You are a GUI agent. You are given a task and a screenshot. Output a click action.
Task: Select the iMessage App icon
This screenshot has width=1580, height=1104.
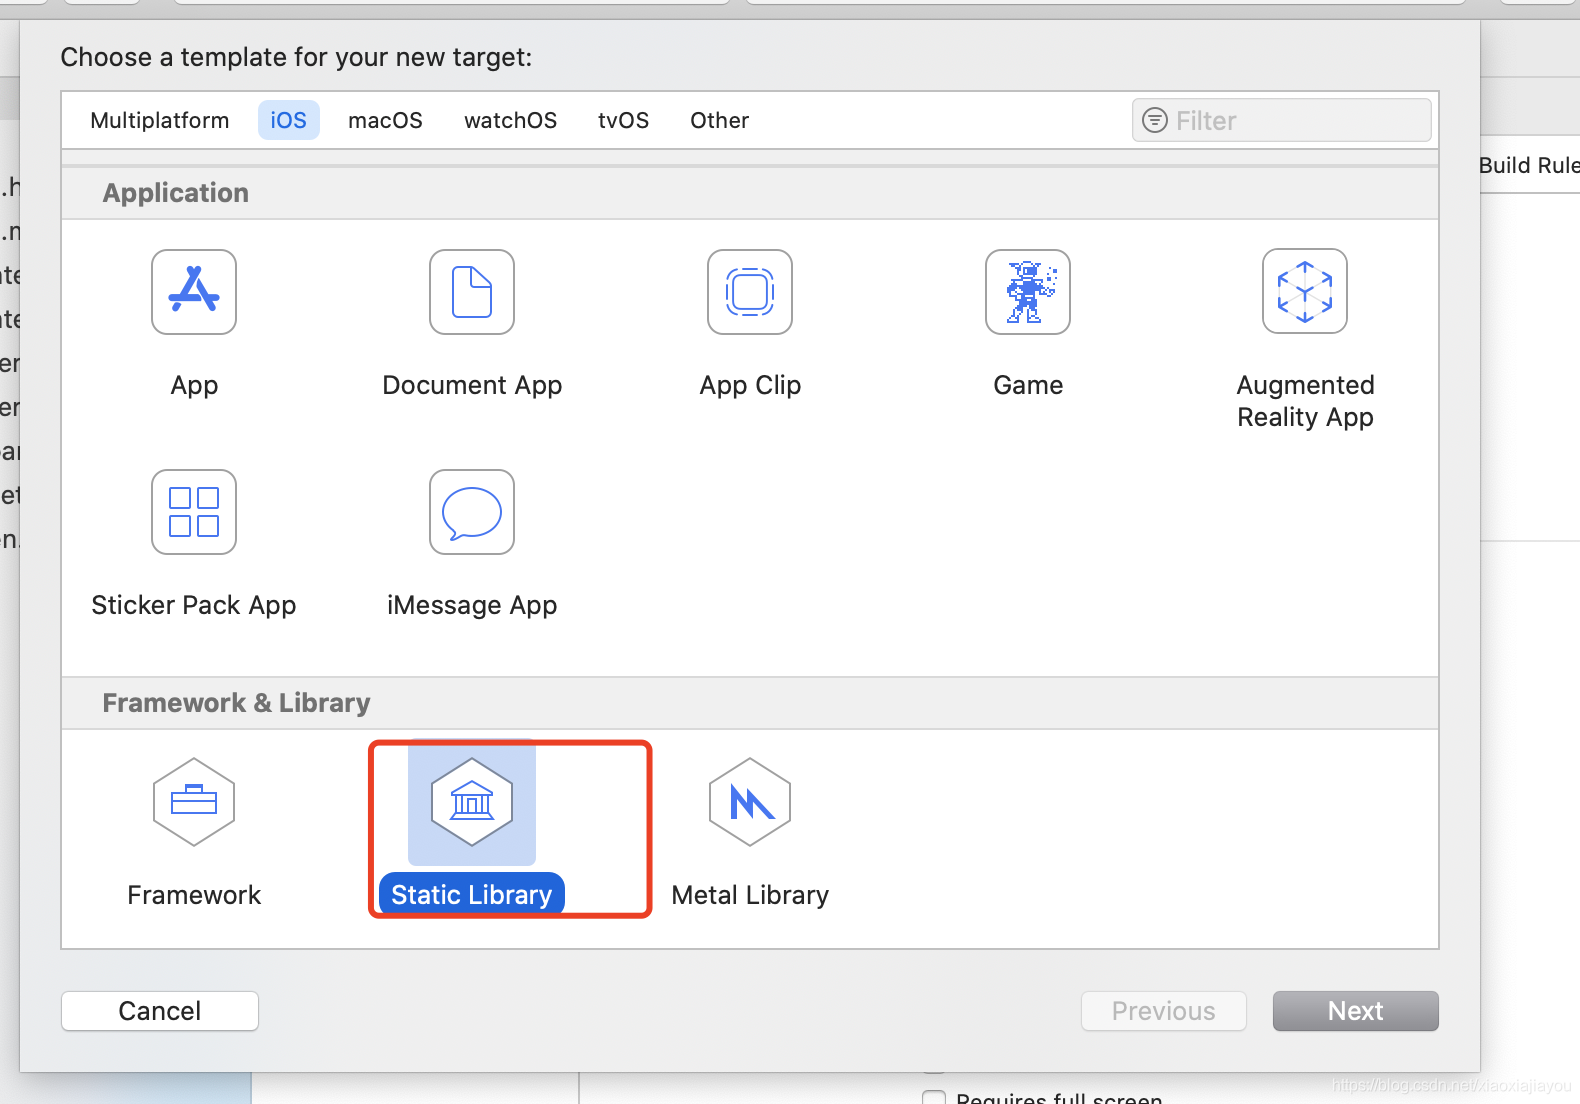pos(472,512)
